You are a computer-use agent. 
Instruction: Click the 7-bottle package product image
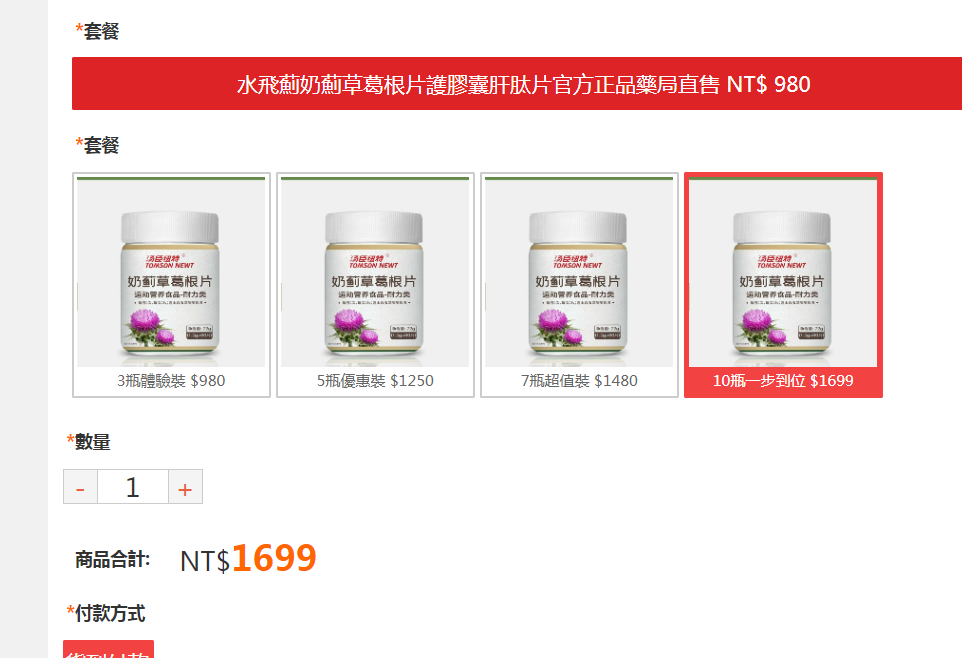[x=579, y=272]
